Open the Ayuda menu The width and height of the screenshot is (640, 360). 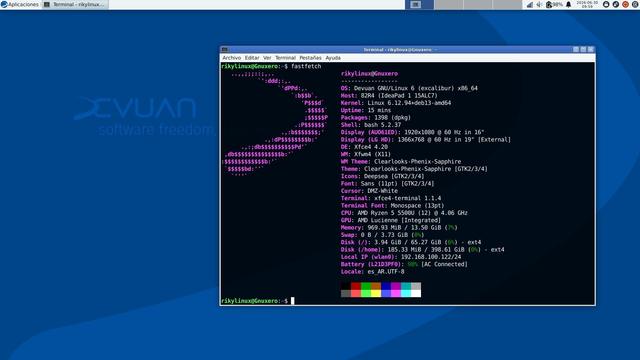(333, 58)
